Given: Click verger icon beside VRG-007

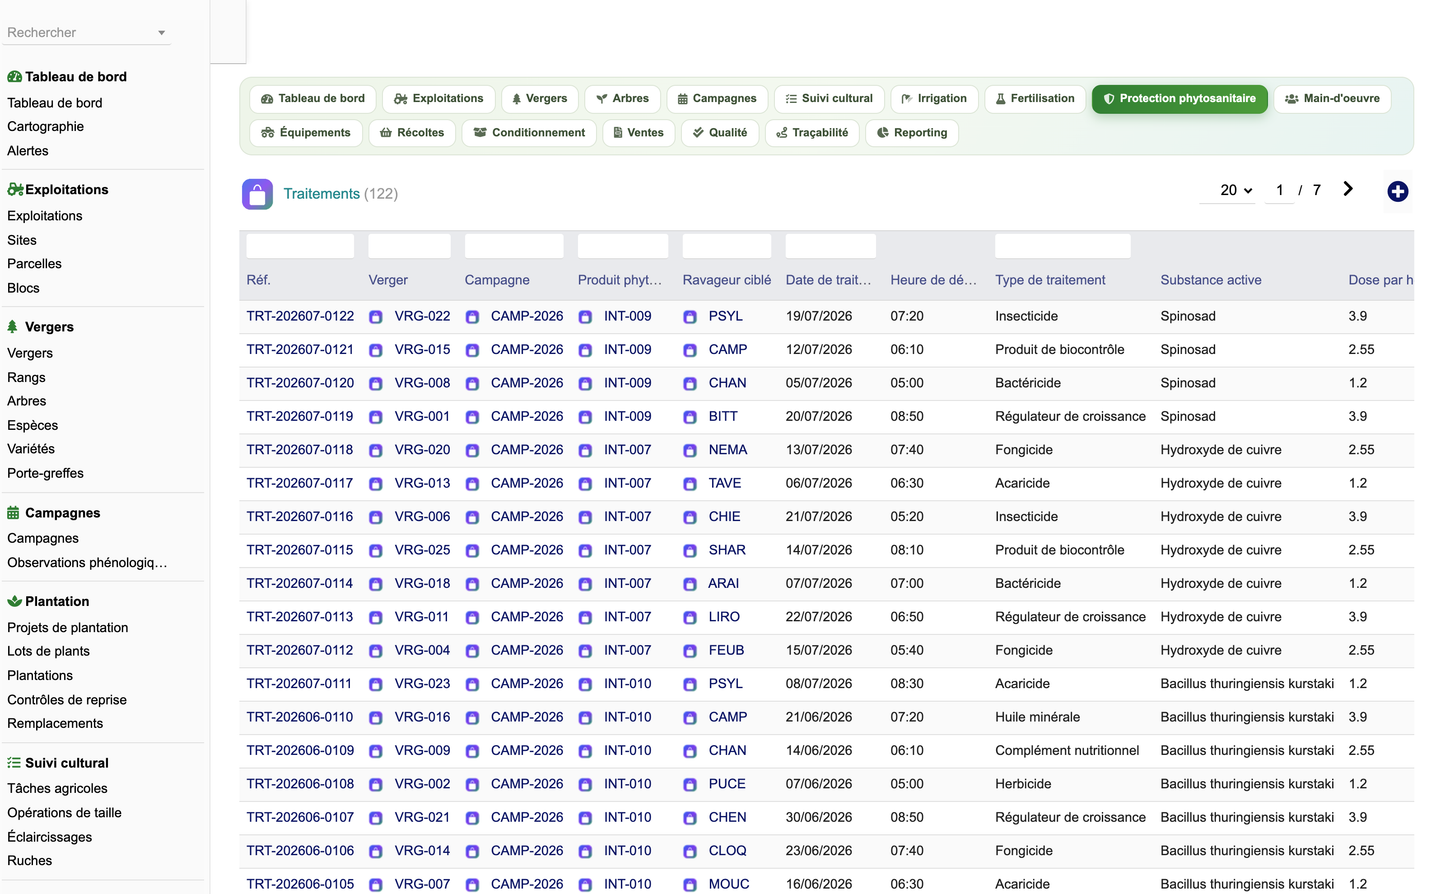Looking at the screenshot, I should (376, 885).
